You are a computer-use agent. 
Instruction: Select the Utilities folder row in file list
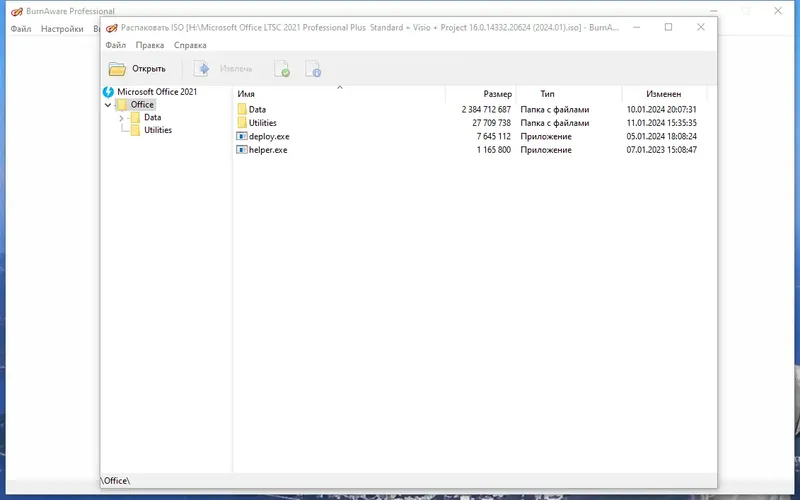[469, 123]
